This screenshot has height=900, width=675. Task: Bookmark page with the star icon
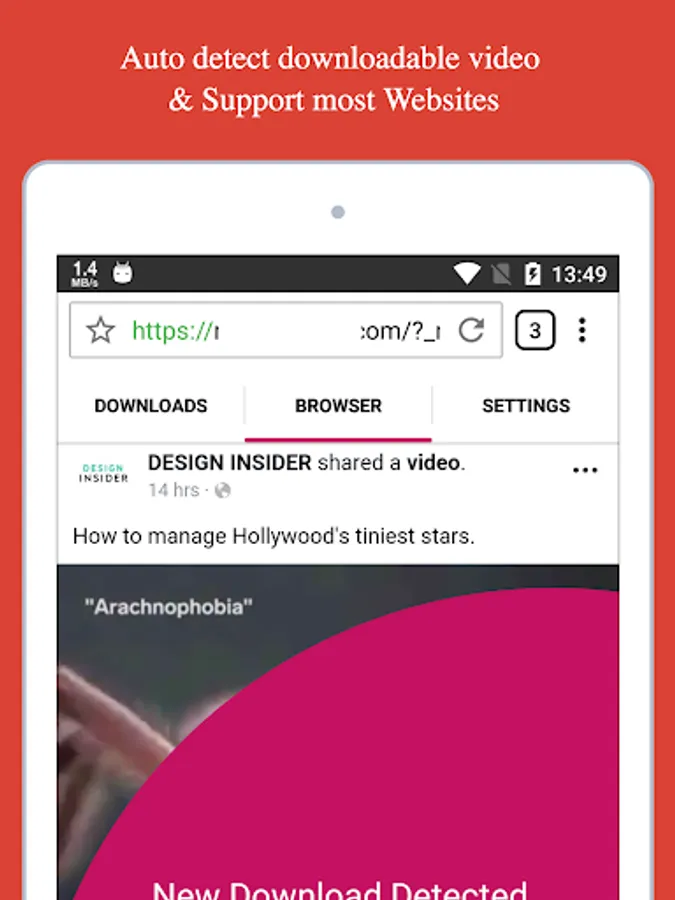pos(100,331)
